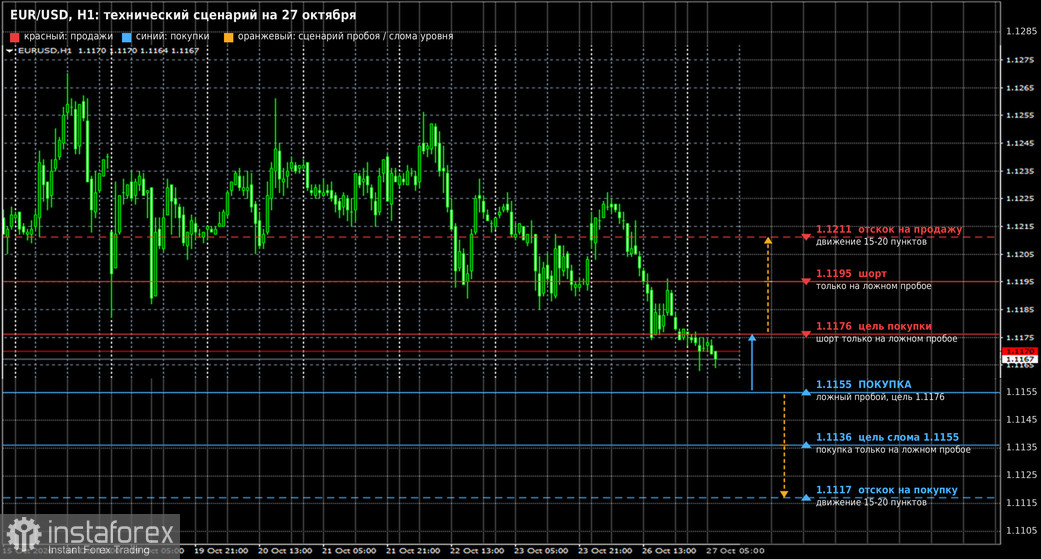Click the 1.1245 price axis value
Image resolution: width=1041 pixels, height=559 pixels.
click(1020, 143)
